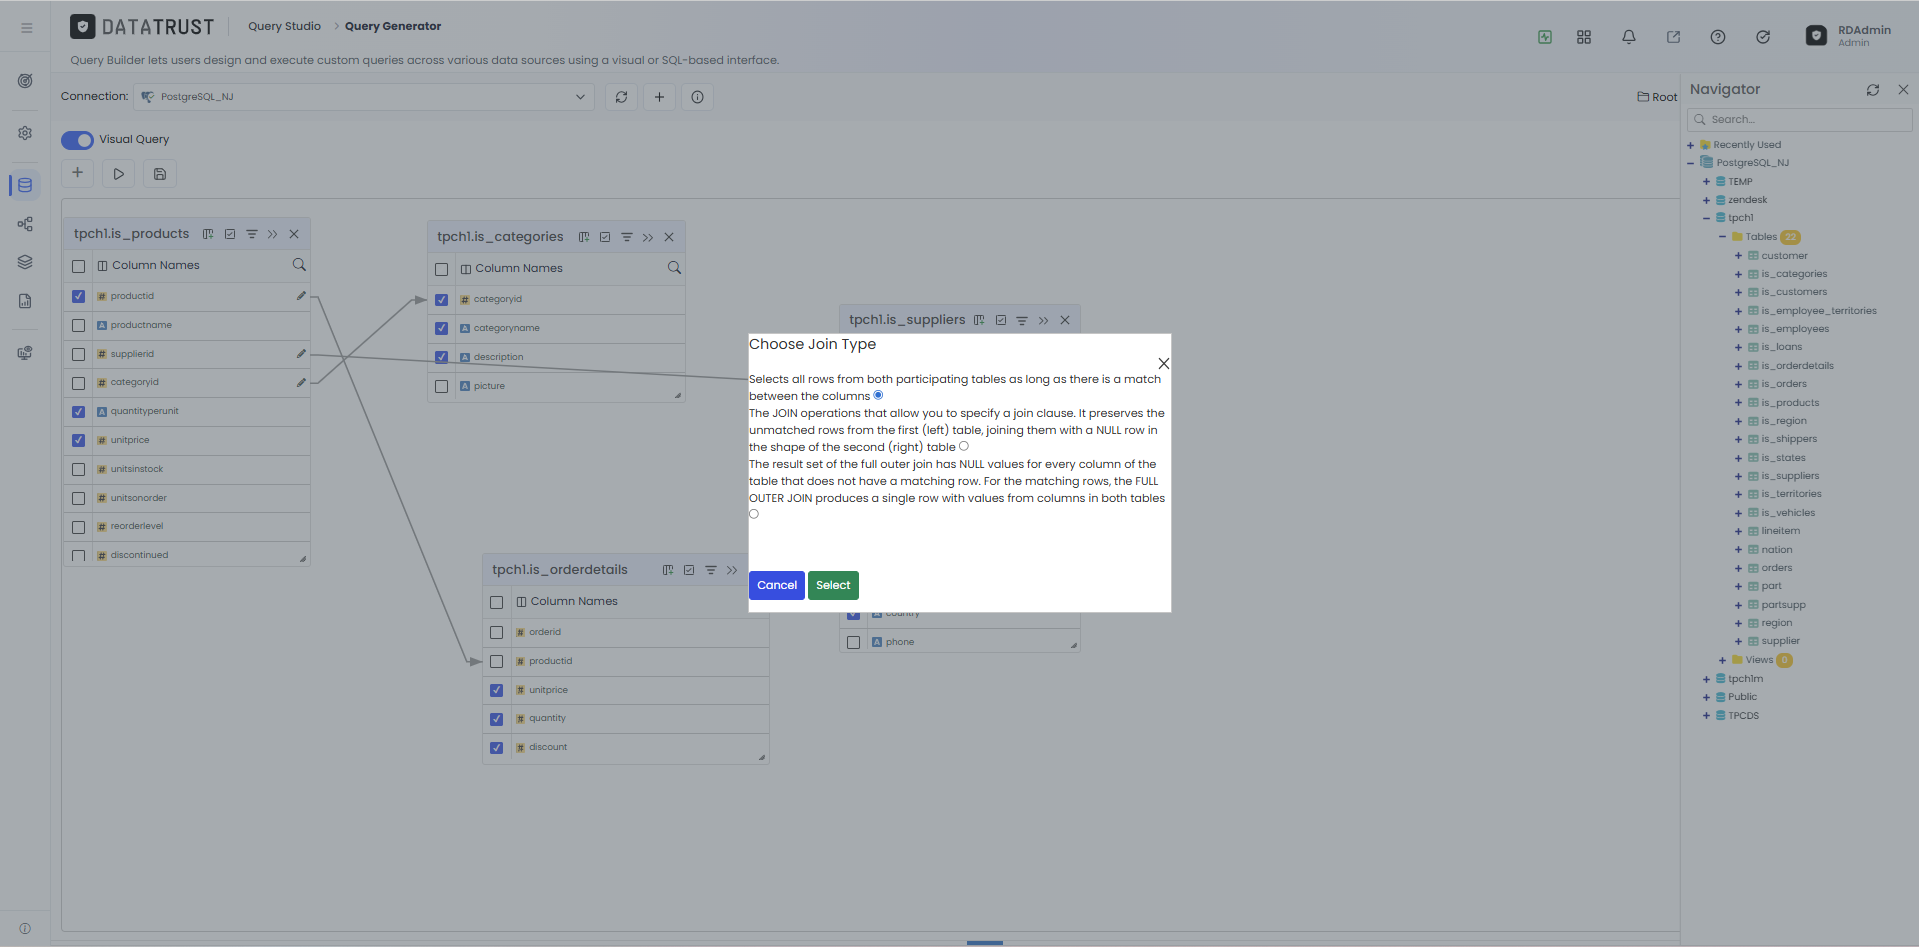This screenshot has width=1919, height=947.
Task: Add a new query with plus button
Action: click(77, 173)
